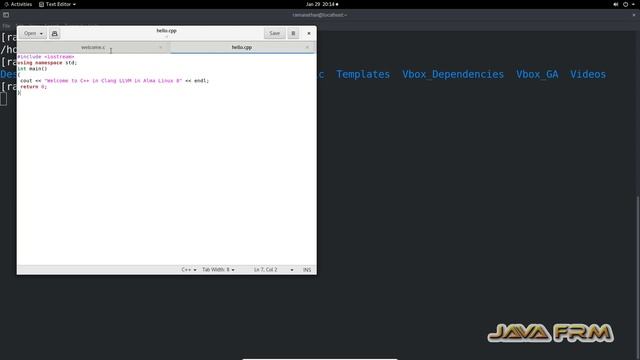Click the 'using namespace std;' line

47,63
